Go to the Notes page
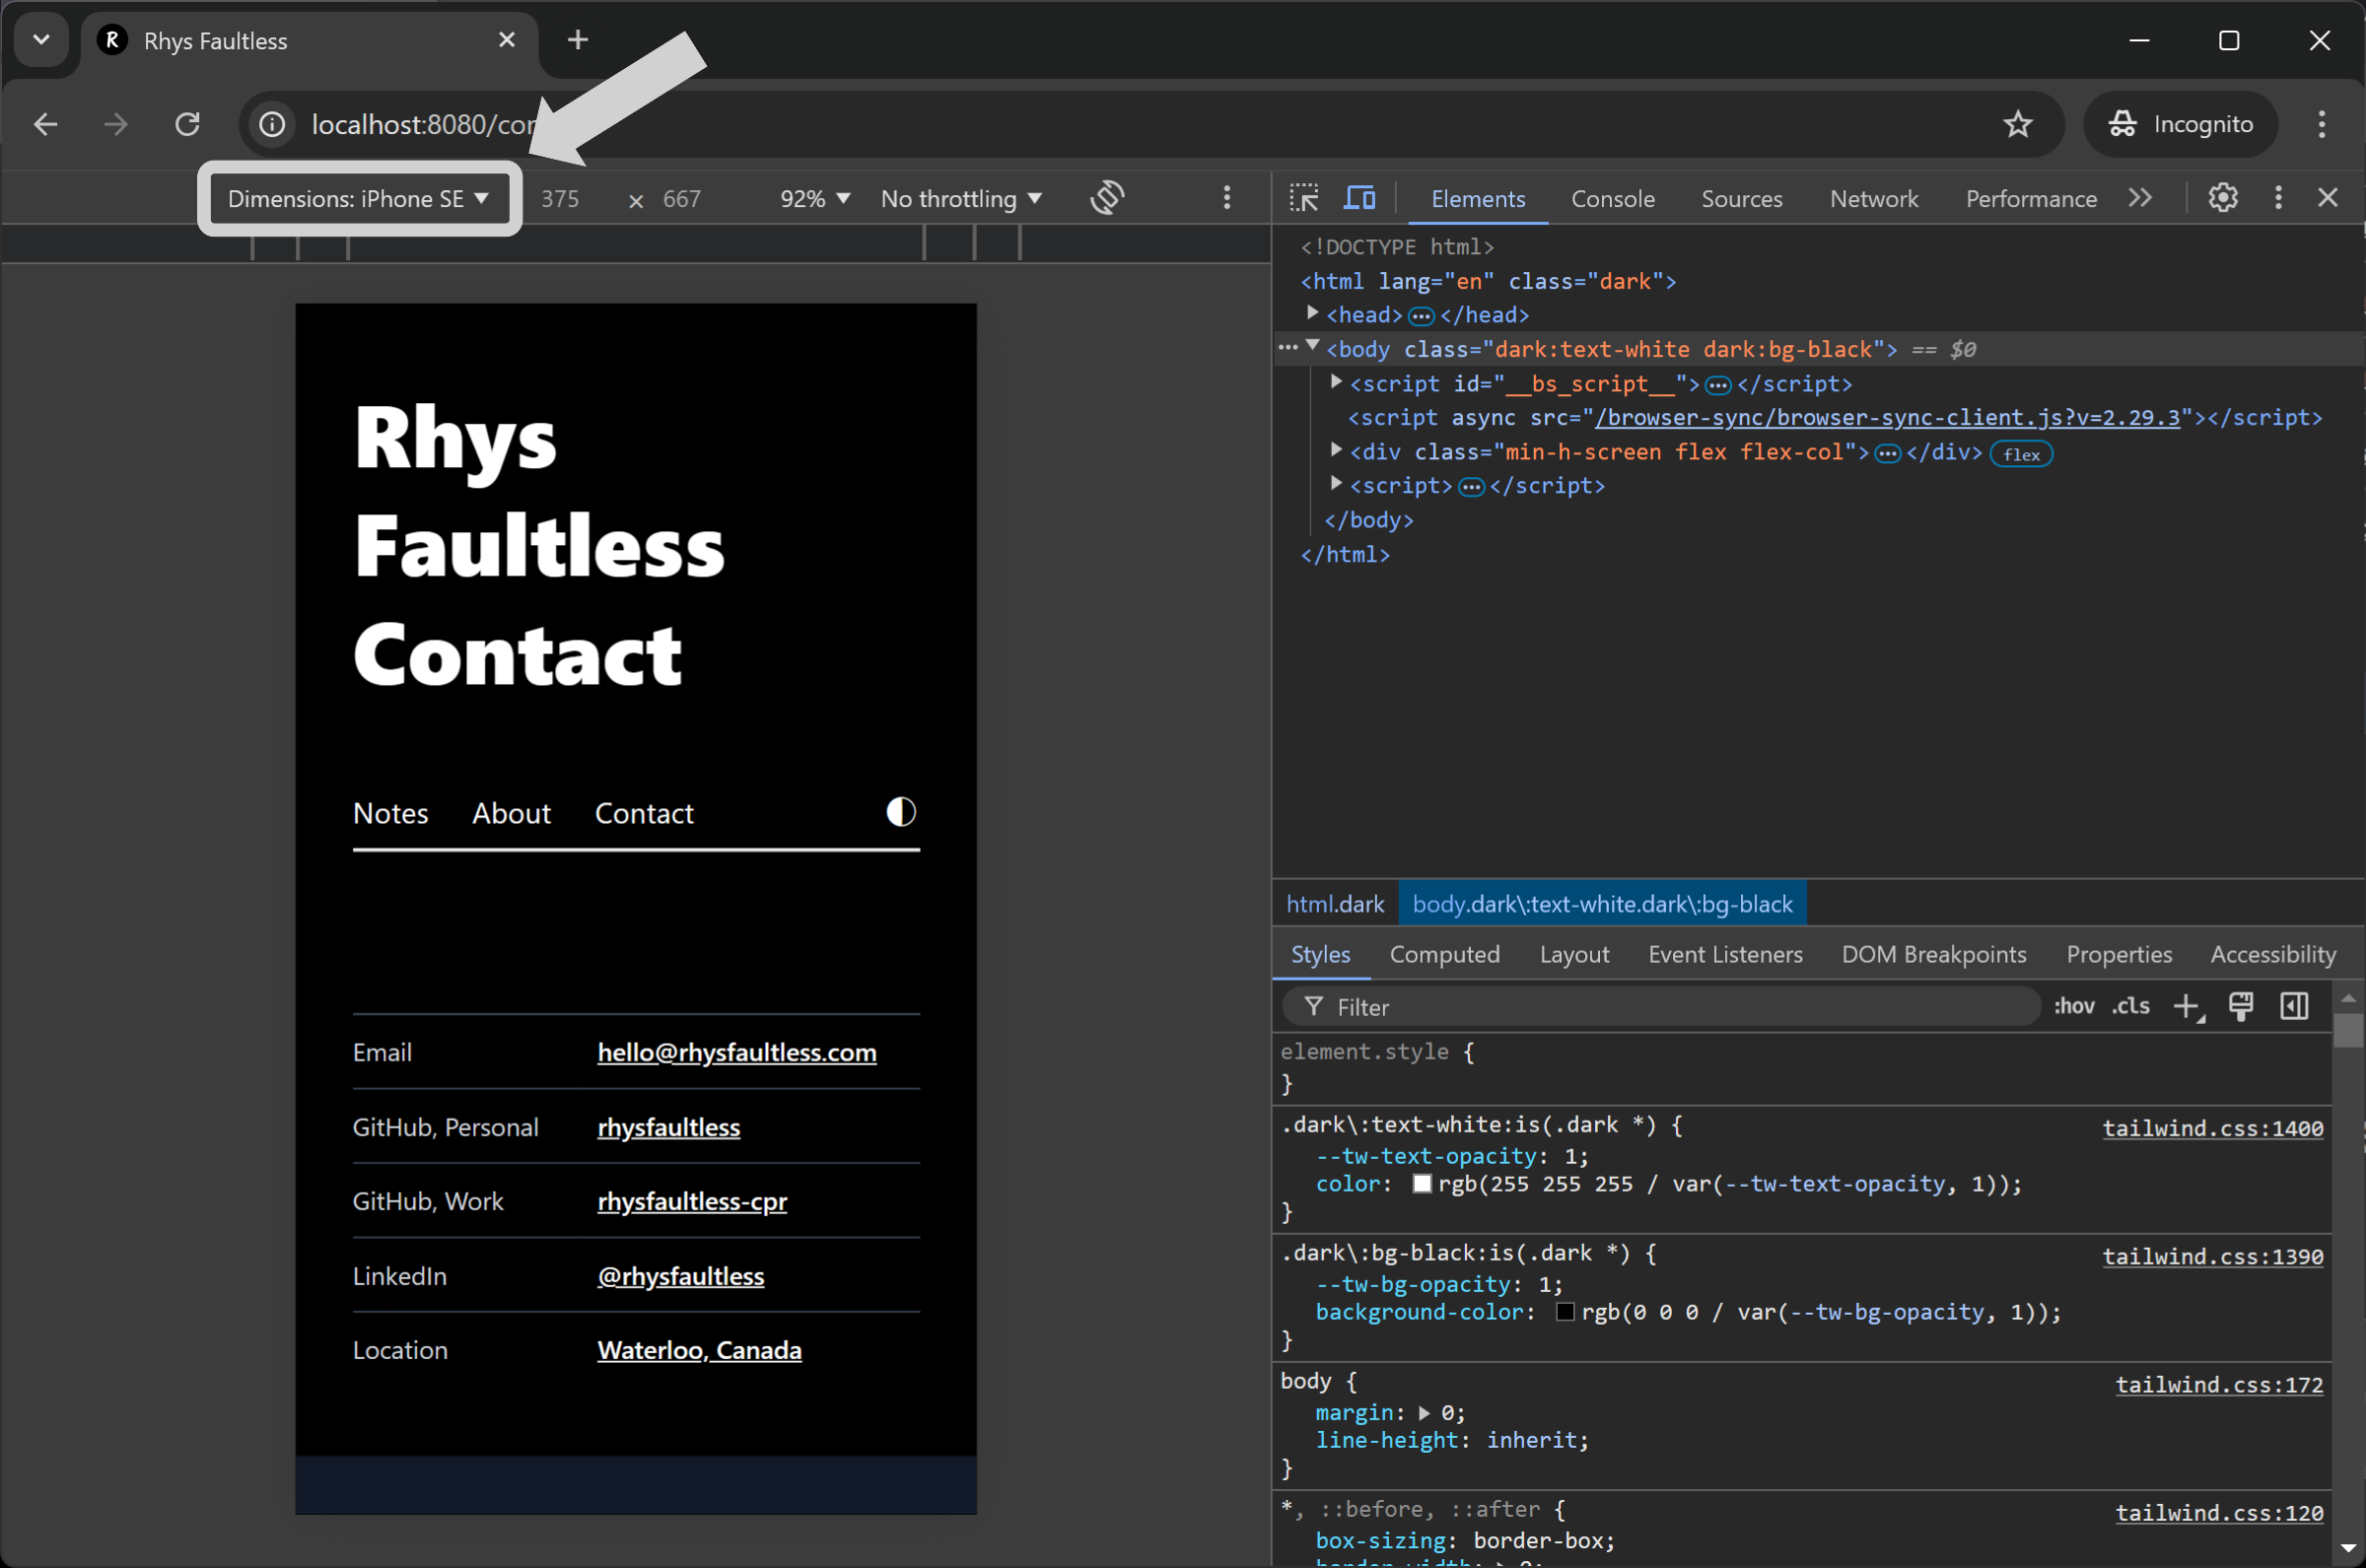 click(390, 813)
